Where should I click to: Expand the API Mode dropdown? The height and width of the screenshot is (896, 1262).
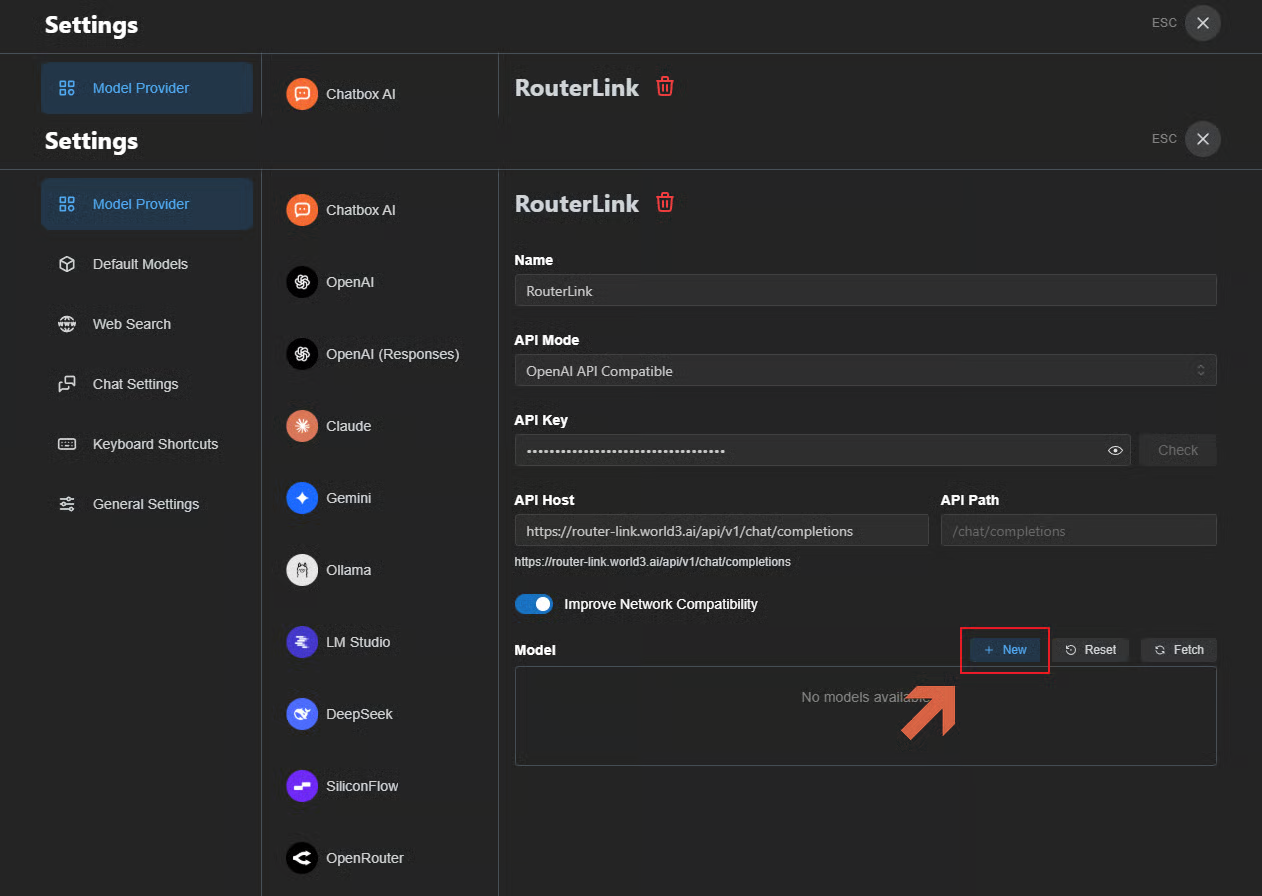(865, 371)
